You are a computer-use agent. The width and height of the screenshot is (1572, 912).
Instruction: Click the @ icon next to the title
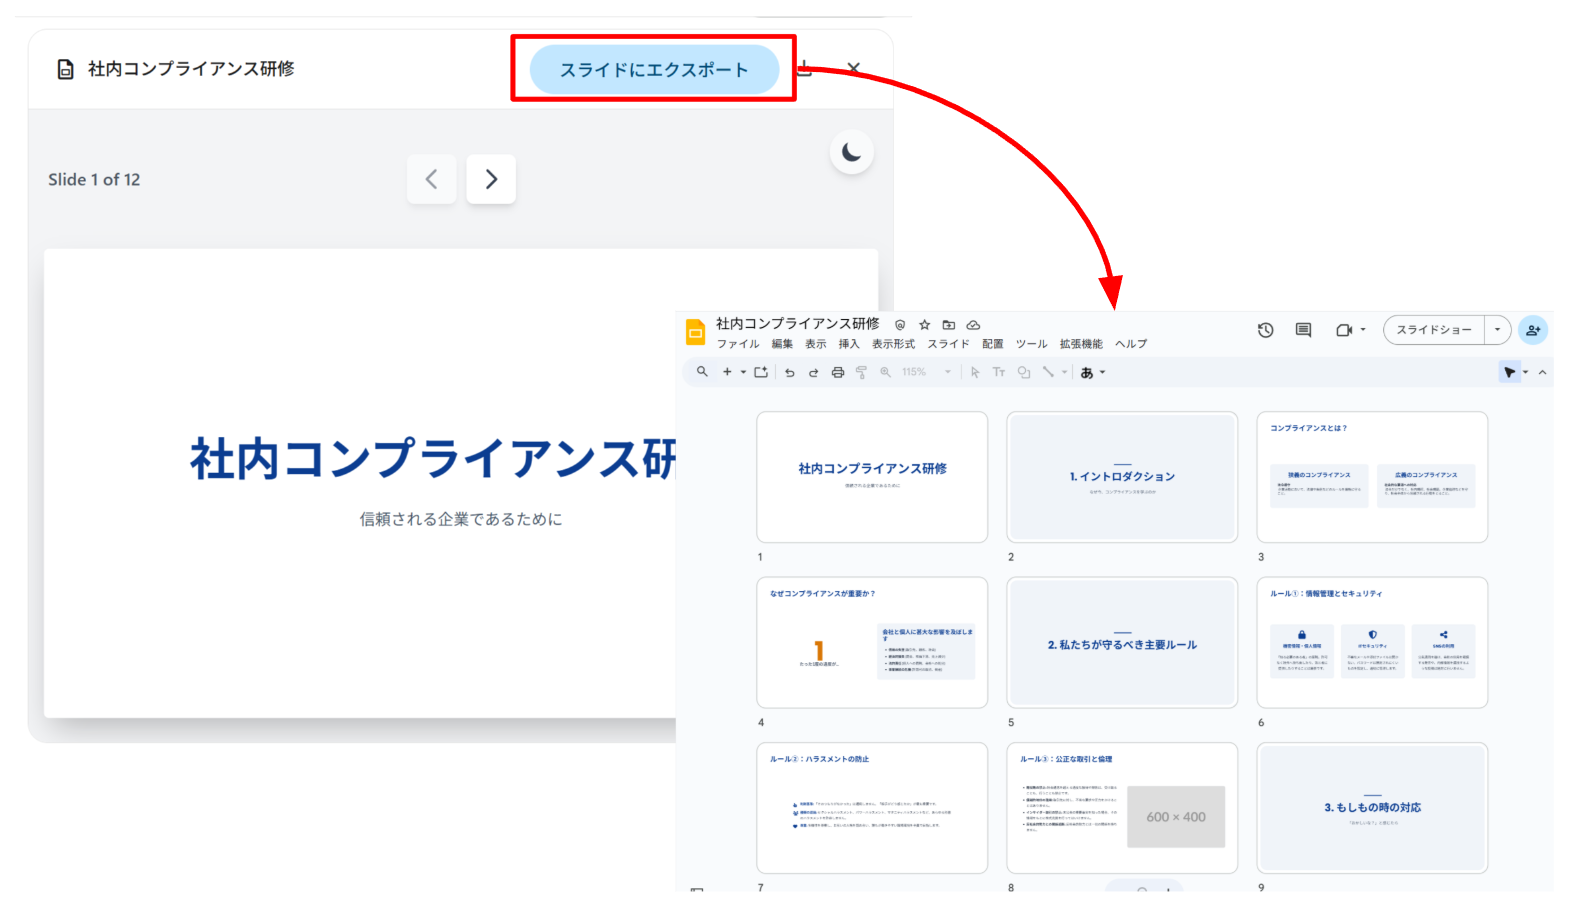coord(900,325)
